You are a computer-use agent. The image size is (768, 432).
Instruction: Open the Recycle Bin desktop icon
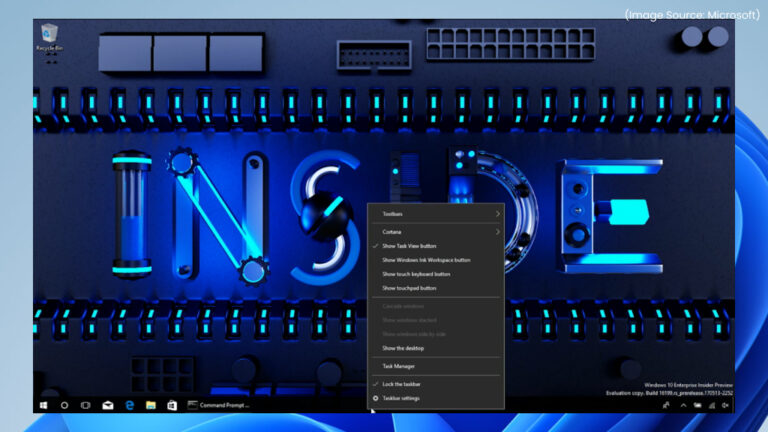49,38
